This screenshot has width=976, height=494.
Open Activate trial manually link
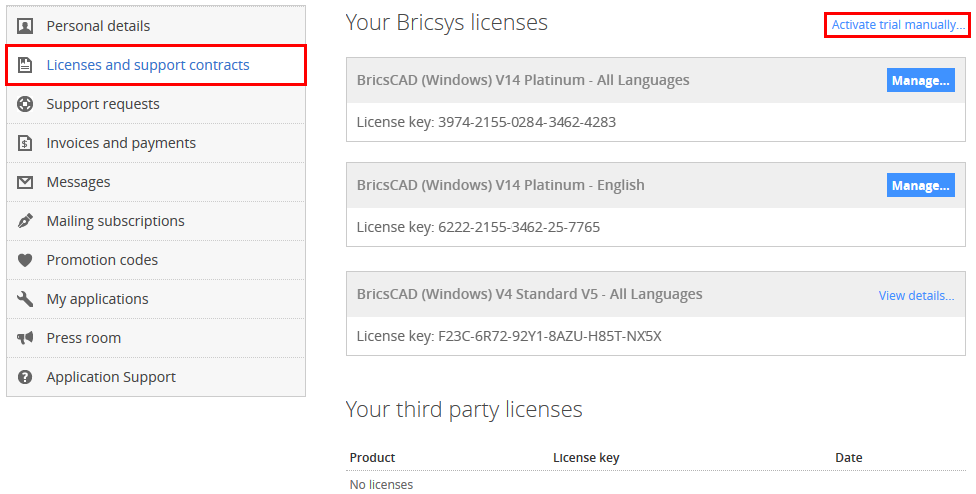[898, 25]
